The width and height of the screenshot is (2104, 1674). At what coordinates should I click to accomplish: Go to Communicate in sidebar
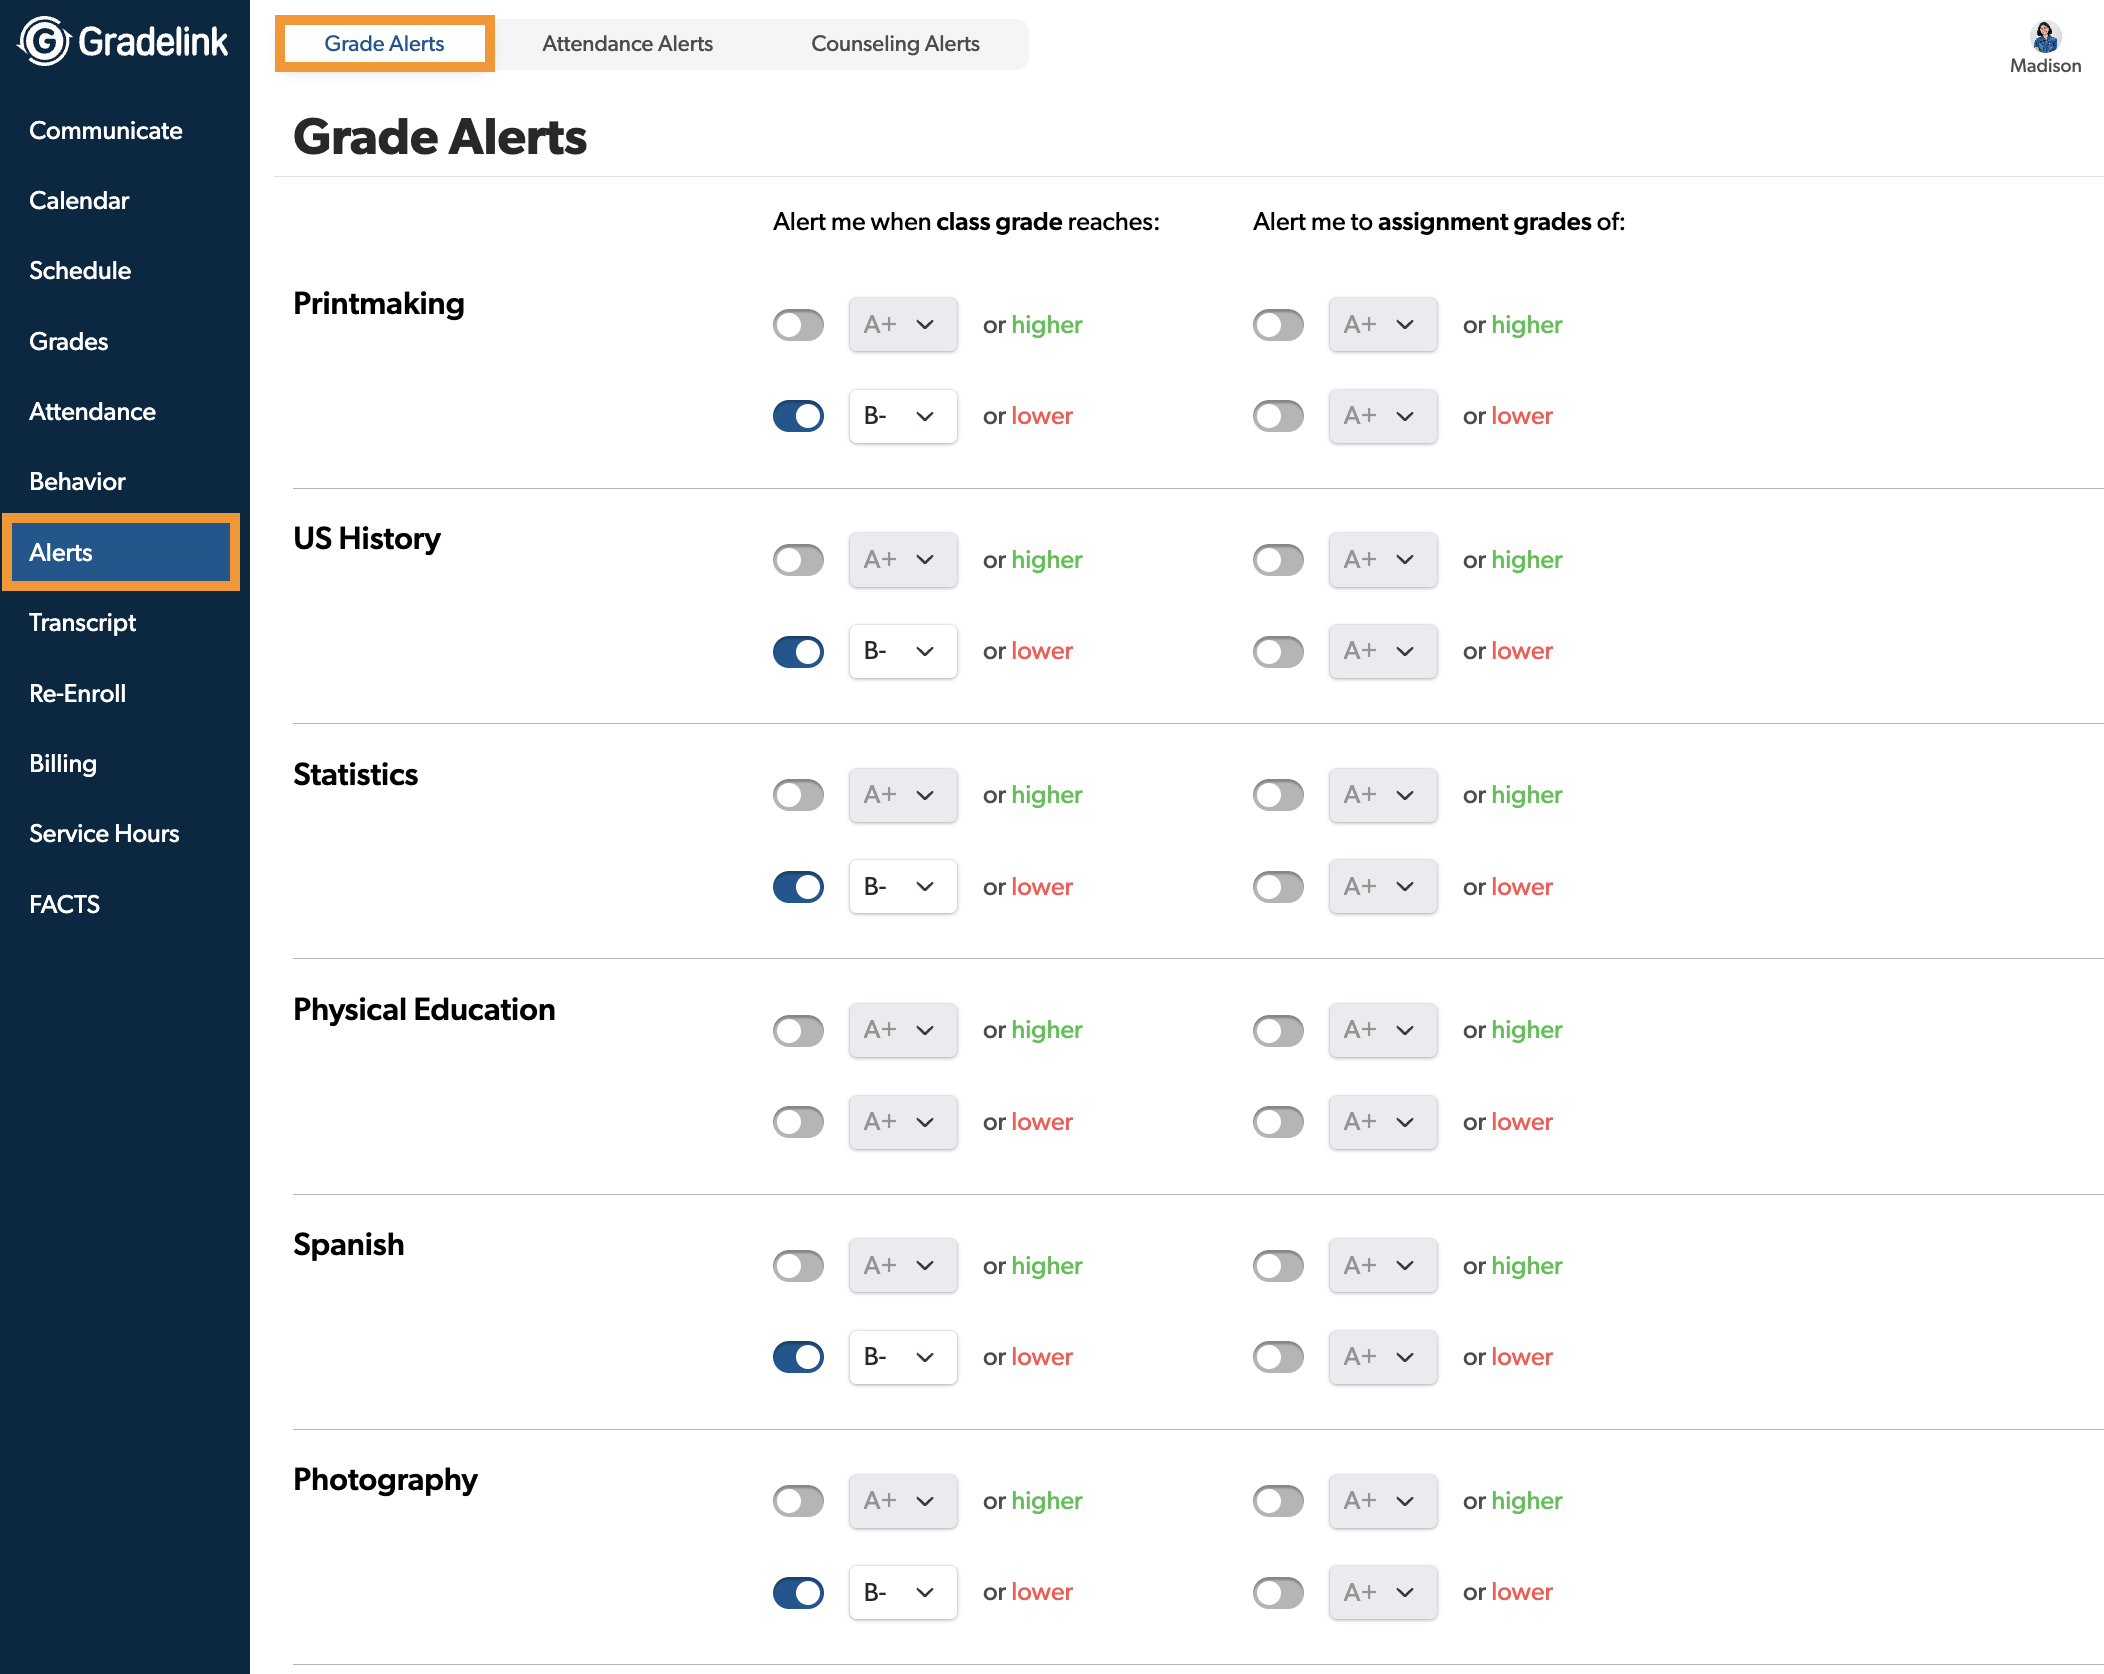106,131
